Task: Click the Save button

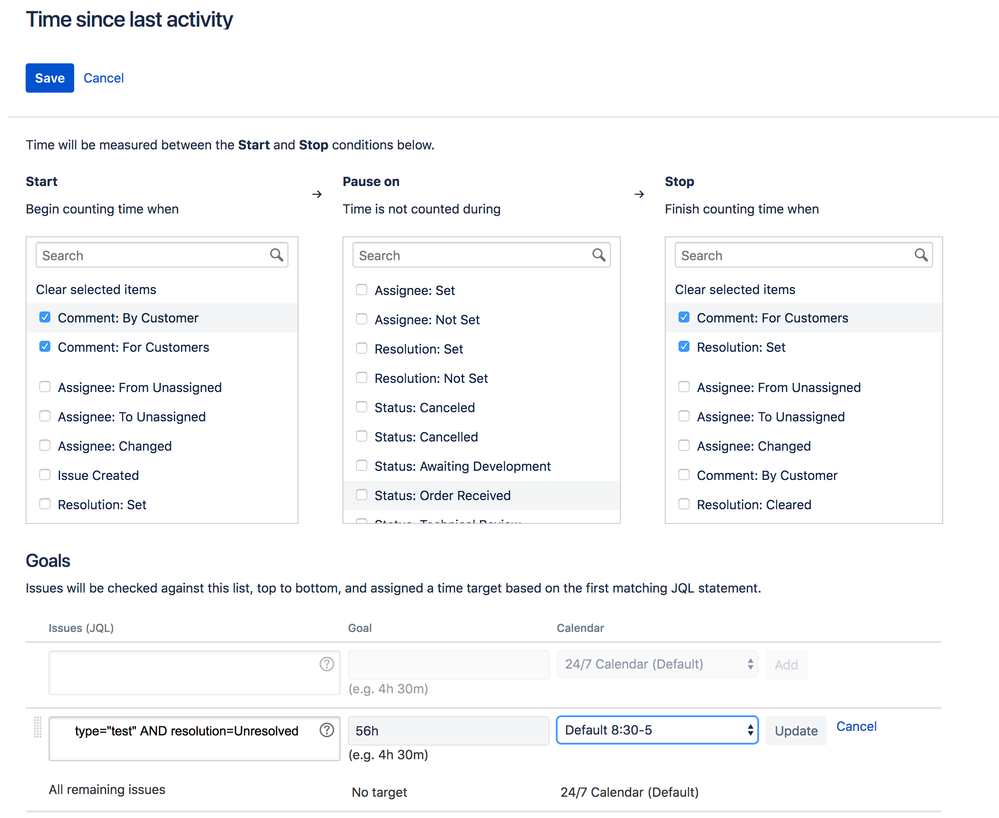Action: [x=50, y=78]
